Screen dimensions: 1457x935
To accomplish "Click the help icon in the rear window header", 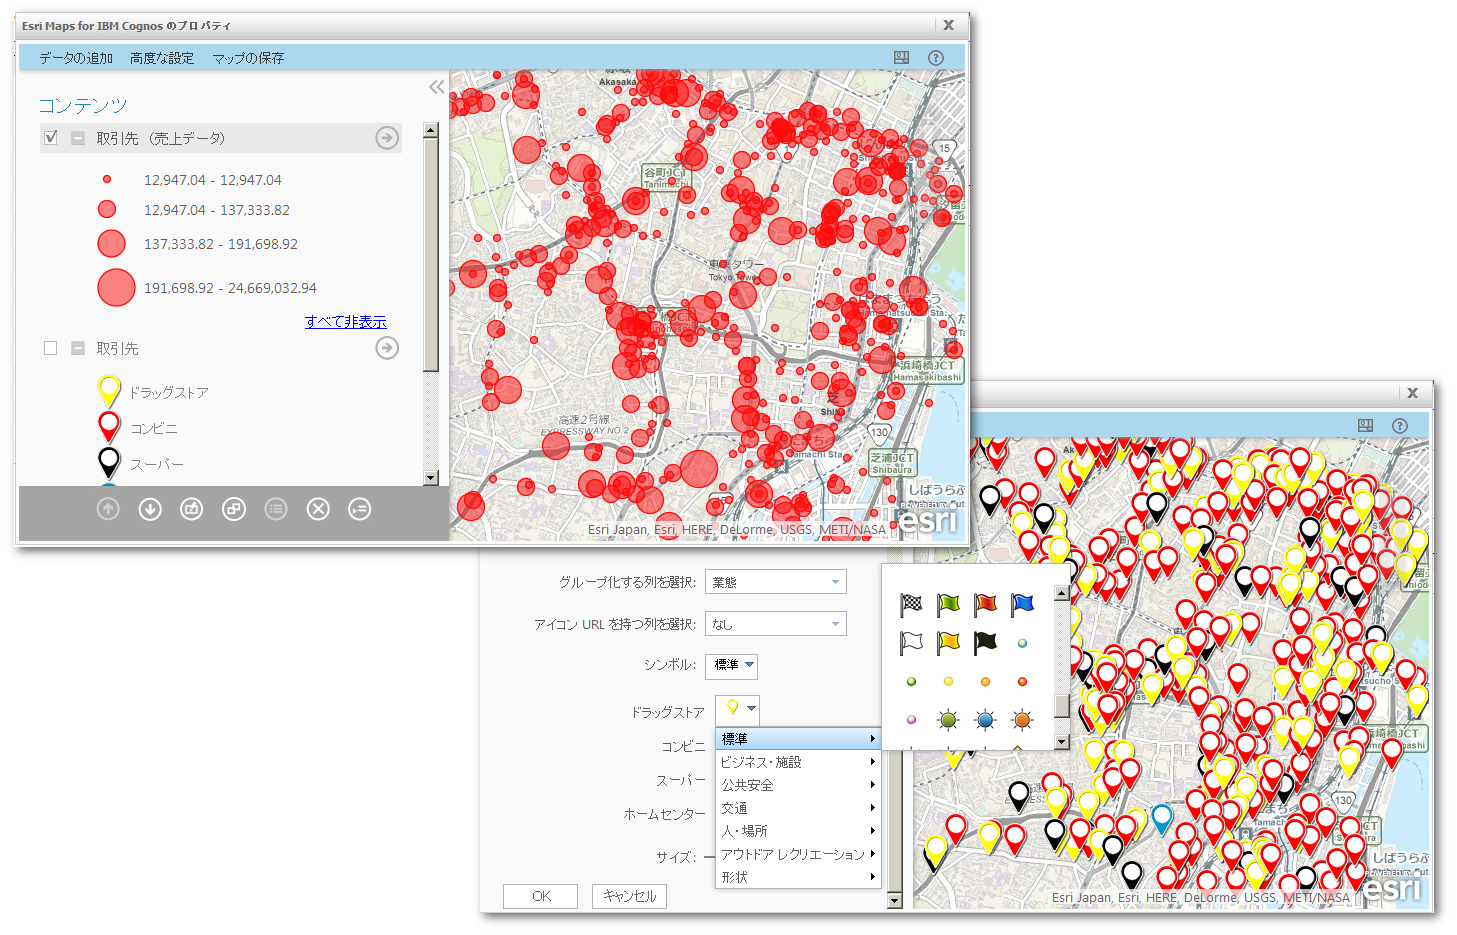I will pyautogui.click(x=1400, y=426).
